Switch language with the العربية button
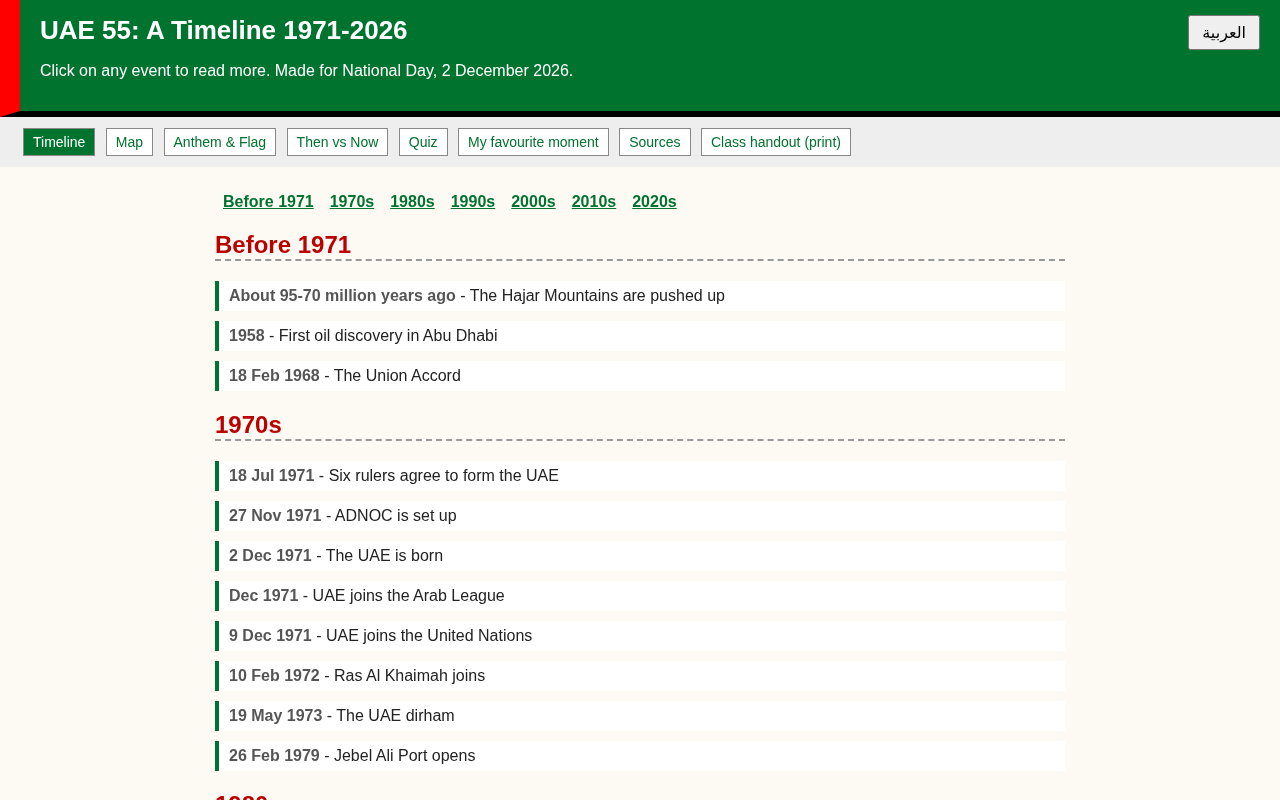Image resolution: width=1280 pixels, height=800 pixels. 1223,32
